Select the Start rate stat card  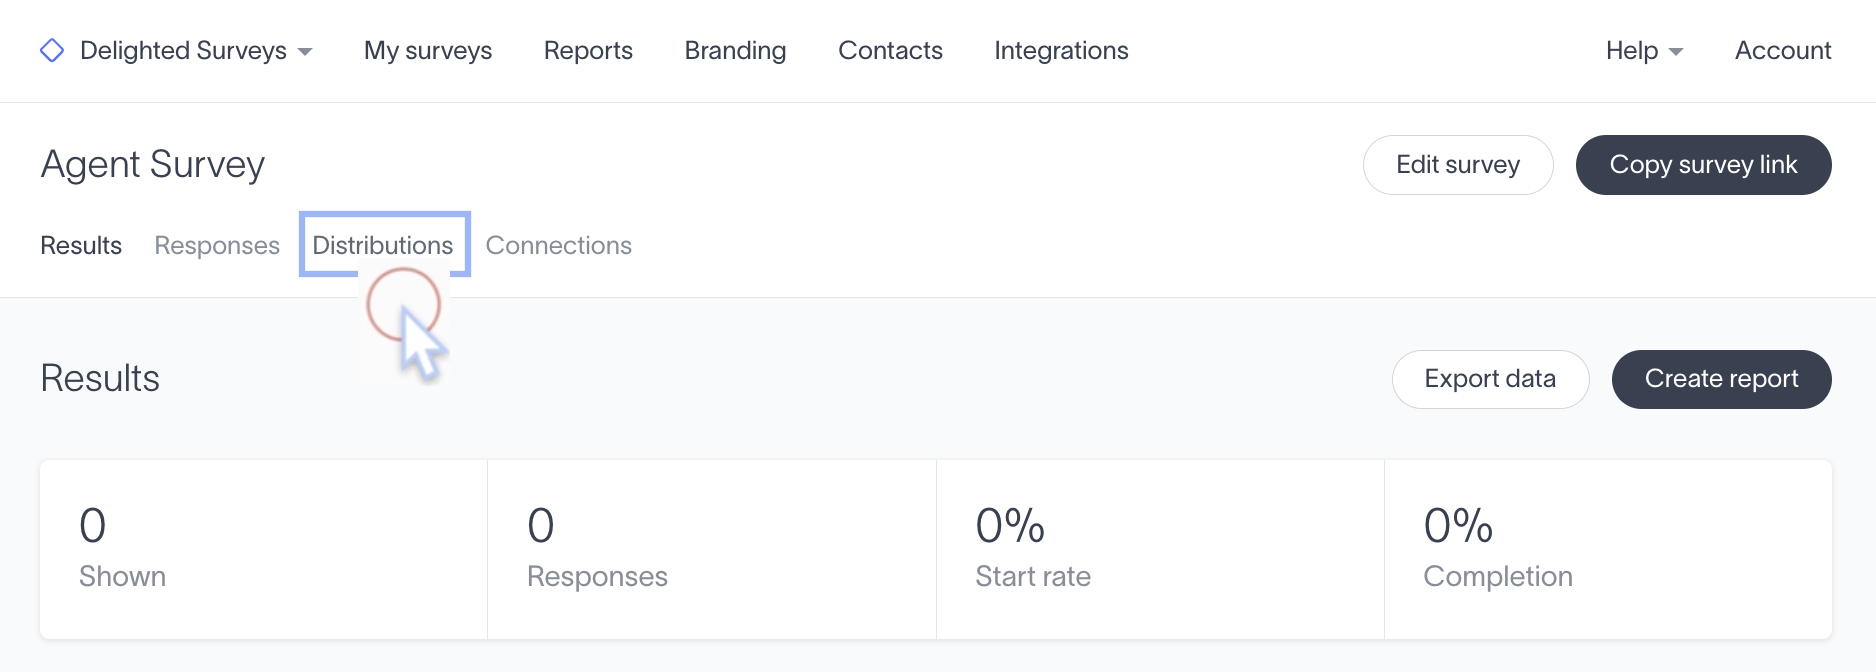(x=1160, y=549)
